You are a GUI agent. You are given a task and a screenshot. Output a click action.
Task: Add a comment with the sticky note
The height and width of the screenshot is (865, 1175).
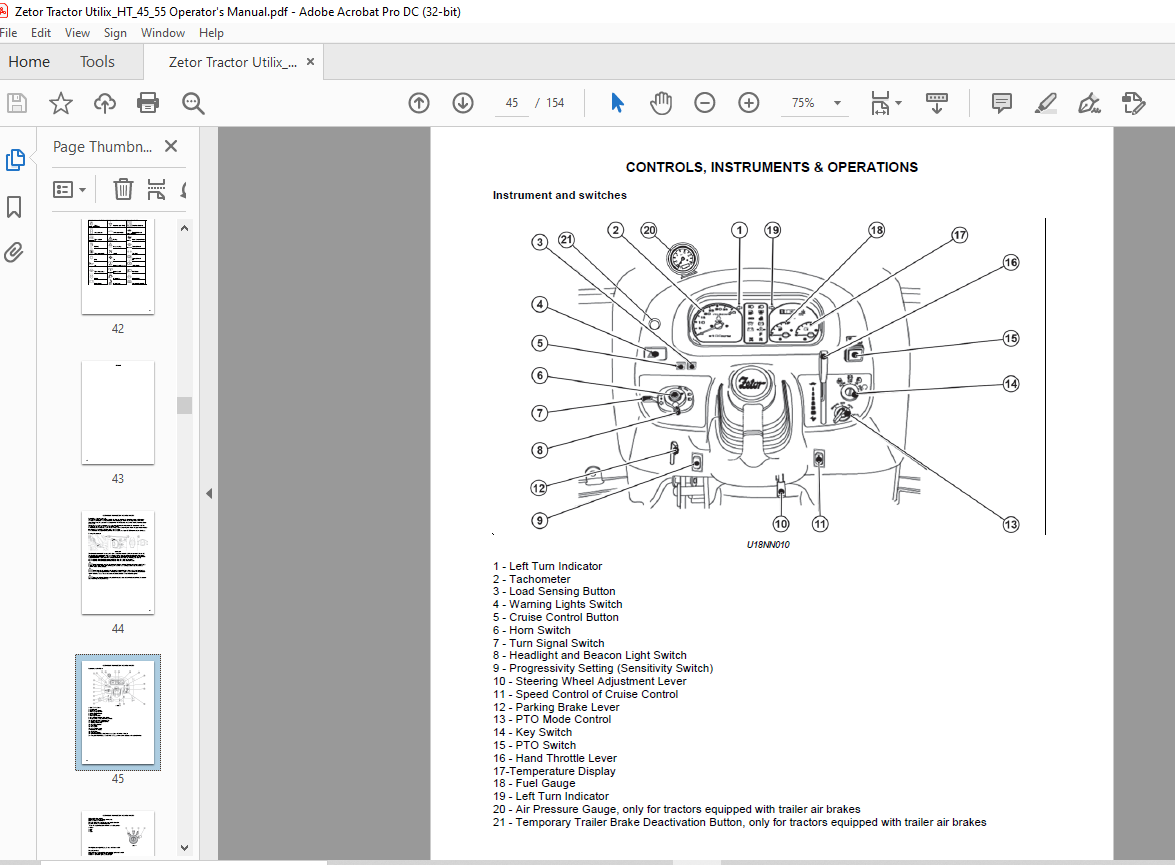click(1001, 103)
